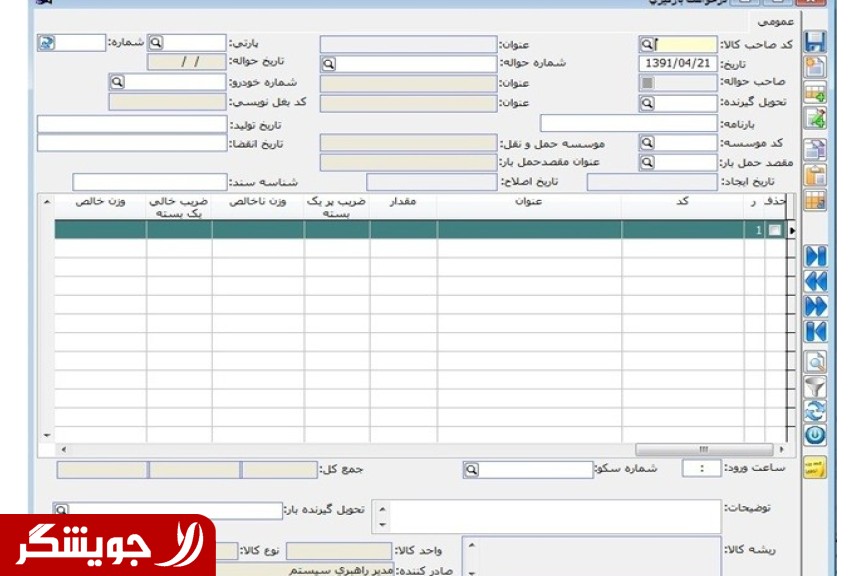Click the yellow sticky note icon

click(816, 467)
